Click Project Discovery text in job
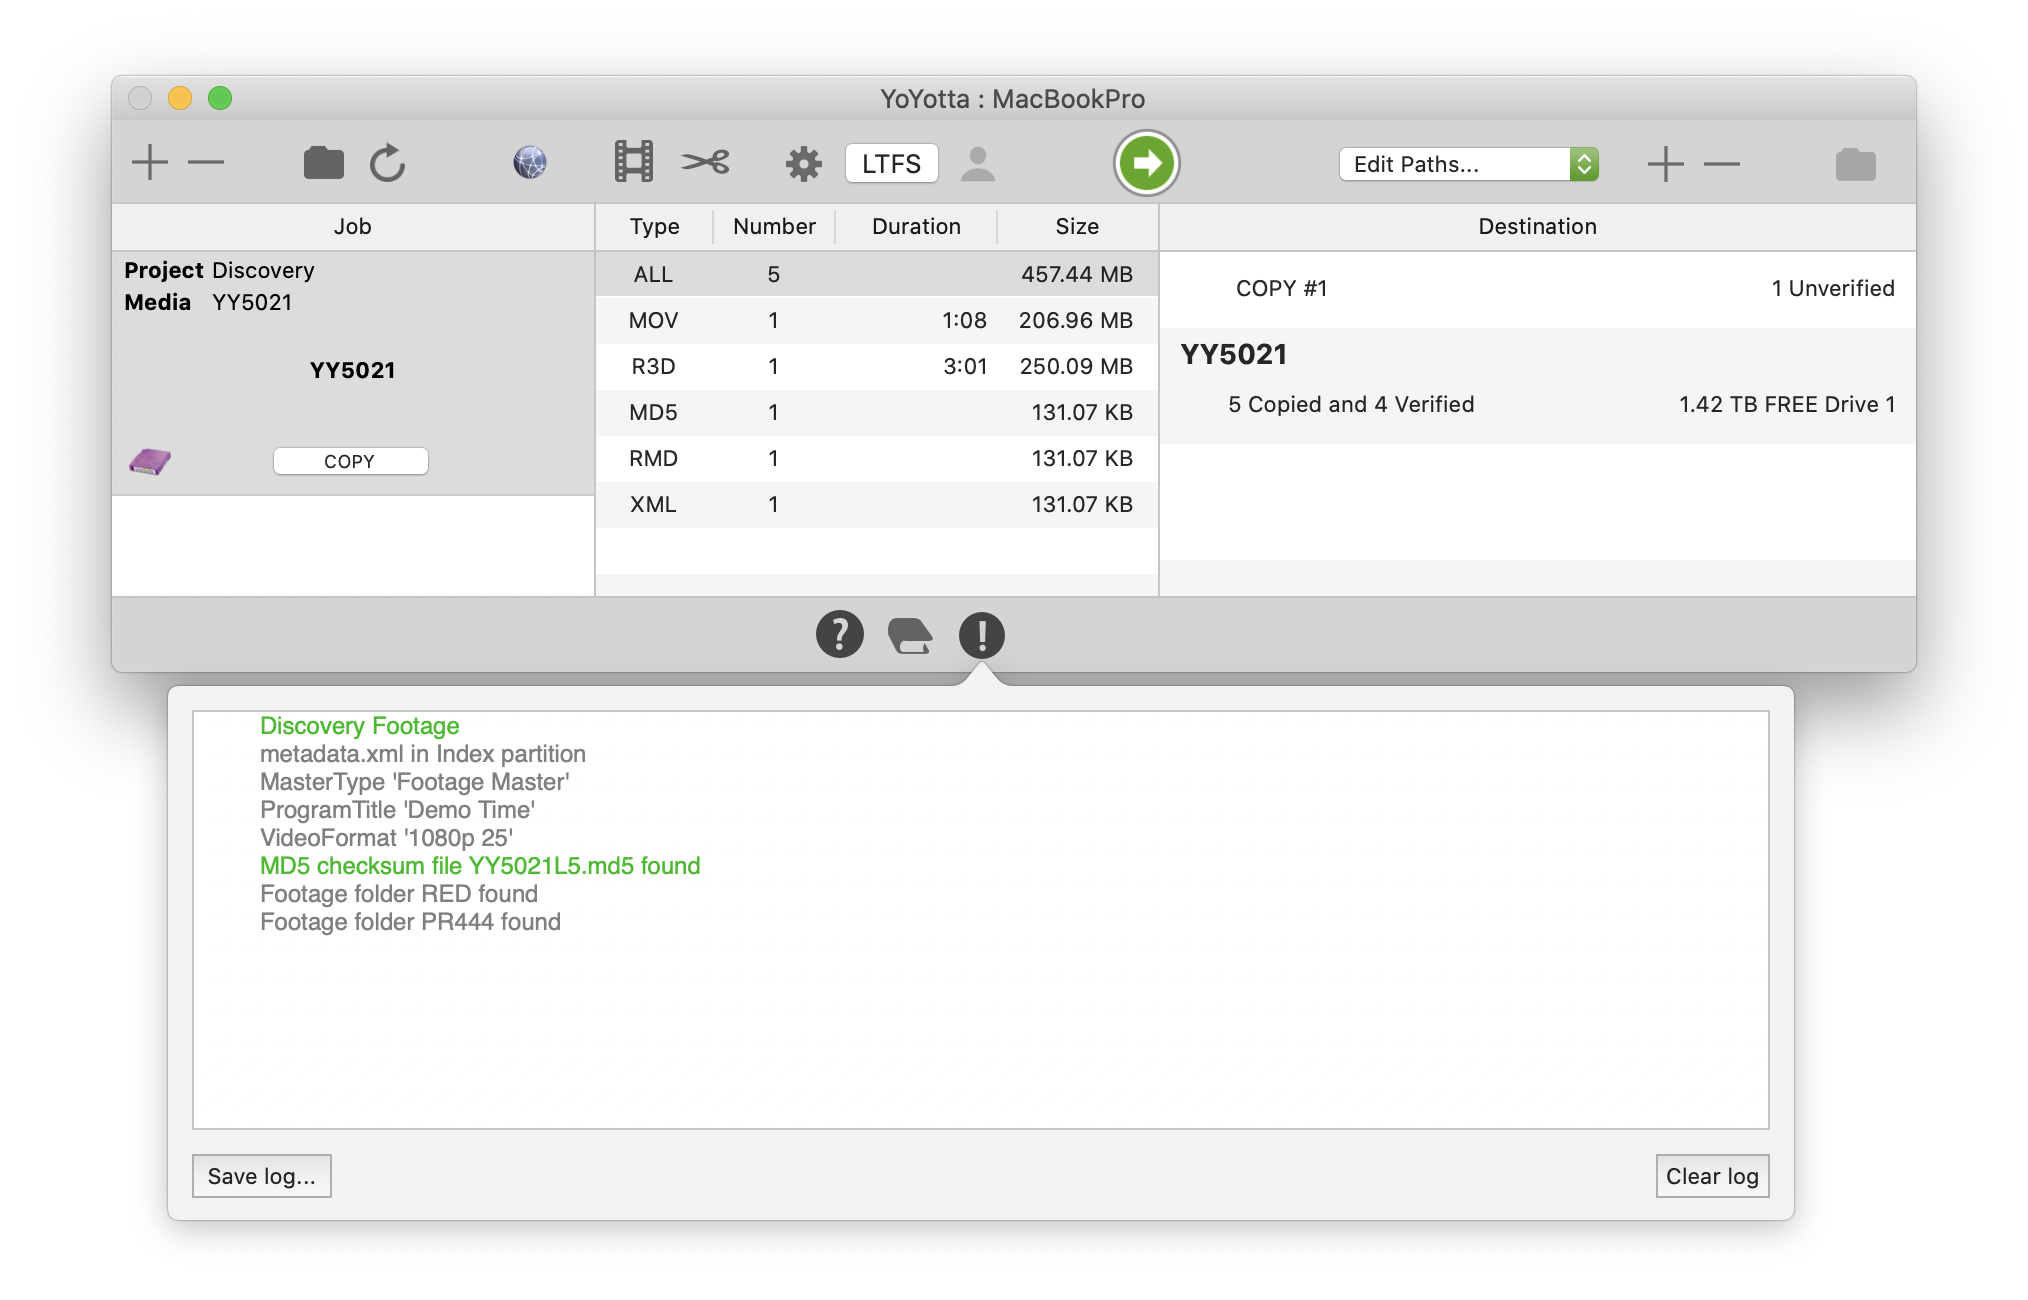The image size is (2028, 1300). (x=219, y=270)
